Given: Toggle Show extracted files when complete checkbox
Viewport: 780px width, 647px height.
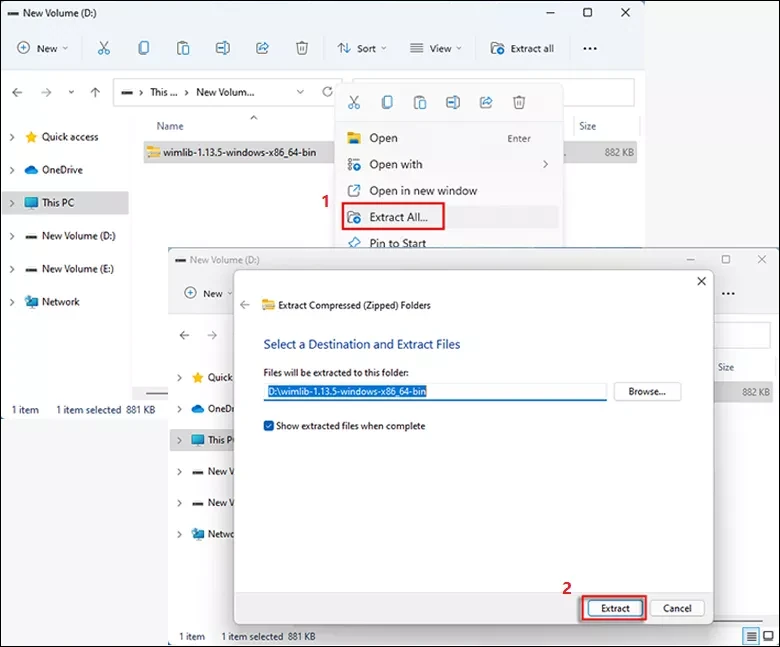Looking at the screenshot, I should coord(269,426).
